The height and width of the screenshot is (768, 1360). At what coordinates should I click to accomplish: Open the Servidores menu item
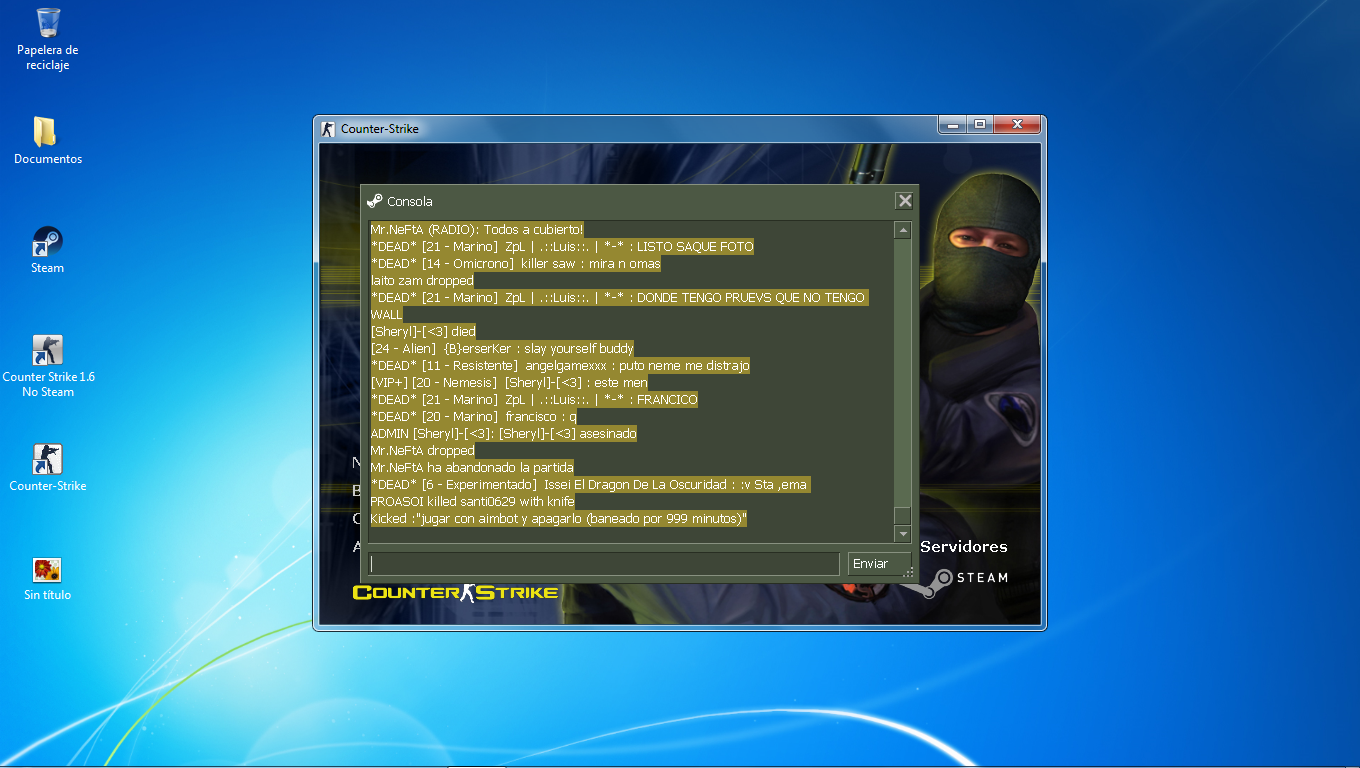(964, 547)
